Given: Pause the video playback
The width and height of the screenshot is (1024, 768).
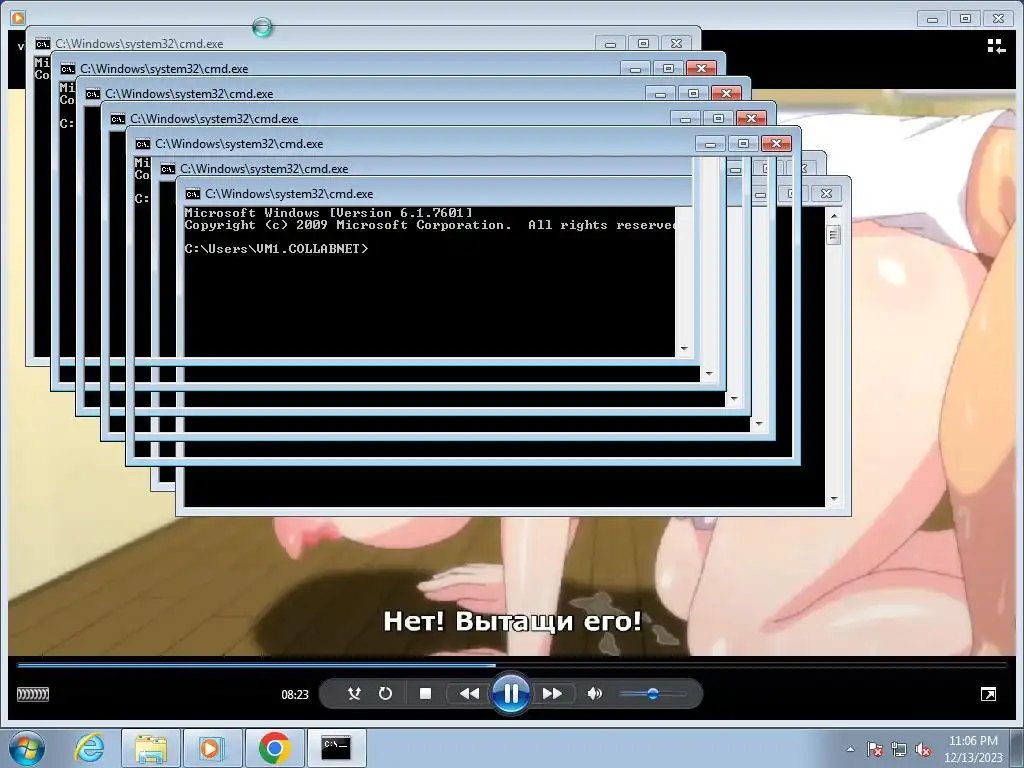Looking at the screenshot, I should click(x=511, y=694).
